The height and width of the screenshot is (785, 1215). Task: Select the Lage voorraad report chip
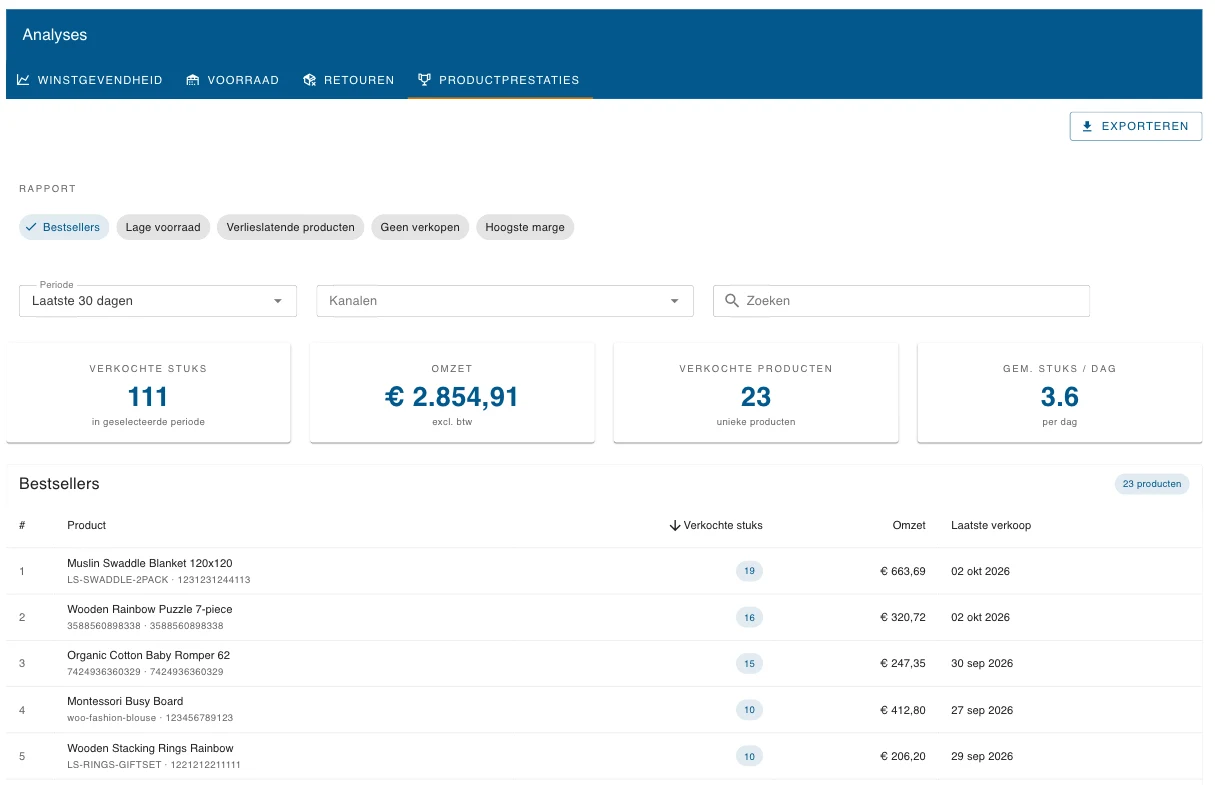pyautogui.click(x=163, y=227)
